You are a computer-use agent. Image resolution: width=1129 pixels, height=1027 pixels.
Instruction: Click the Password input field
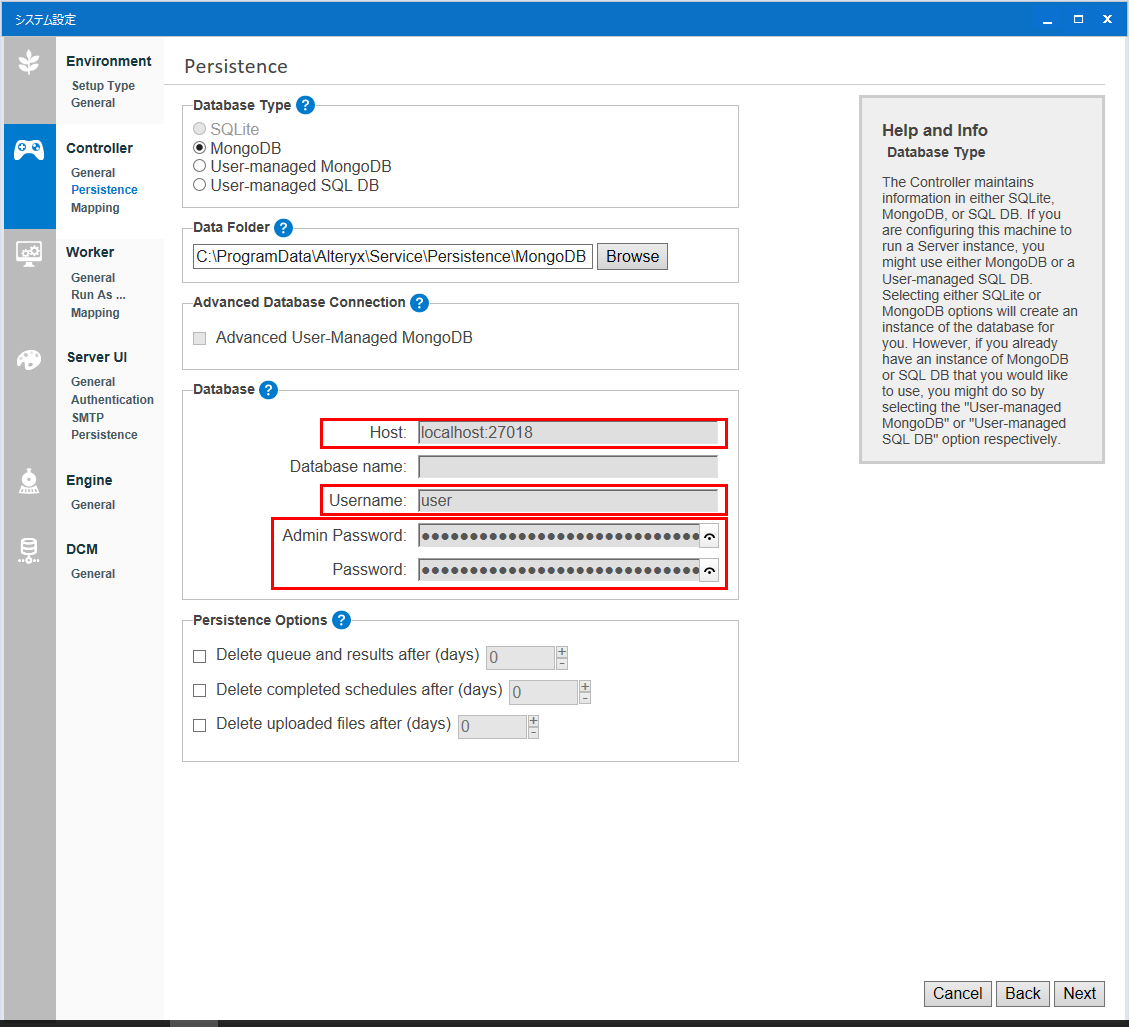[x=559, y=571]
